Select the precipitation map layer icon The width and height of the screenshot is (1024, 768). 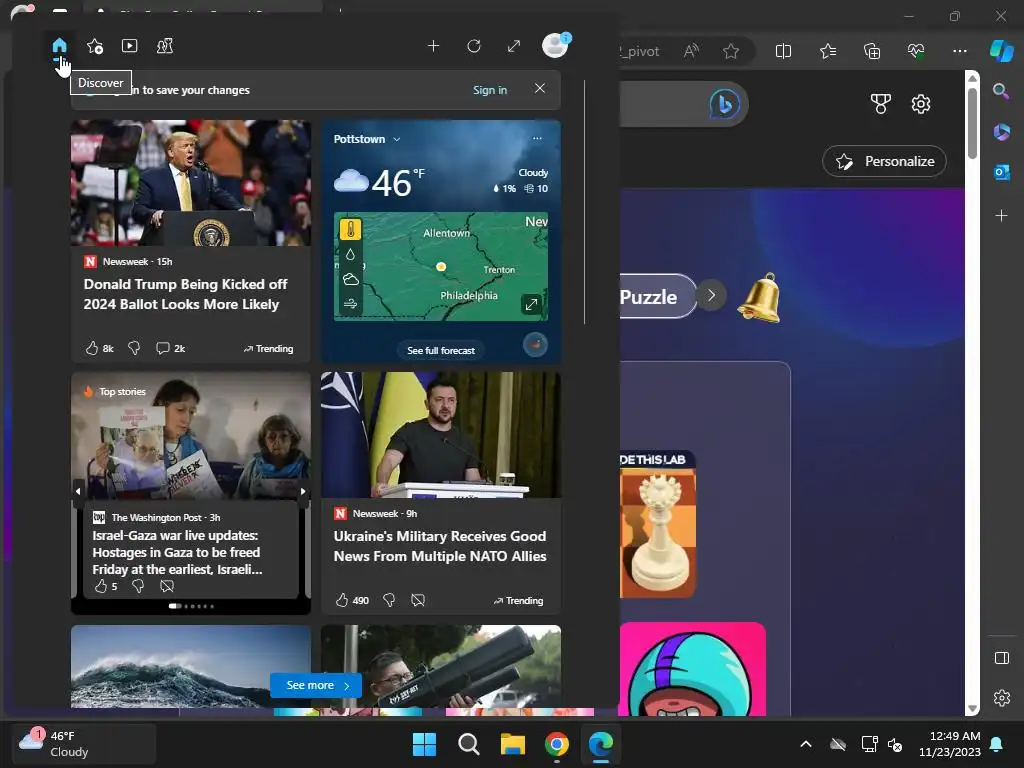tap(351, 255)
